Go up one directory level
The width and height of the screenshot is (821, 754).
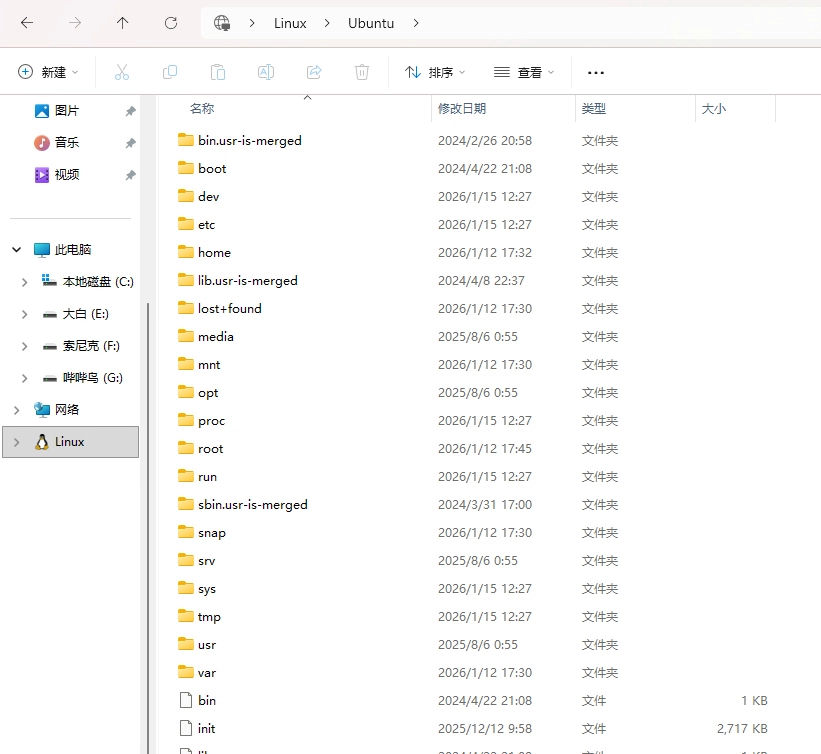(122, 23)
